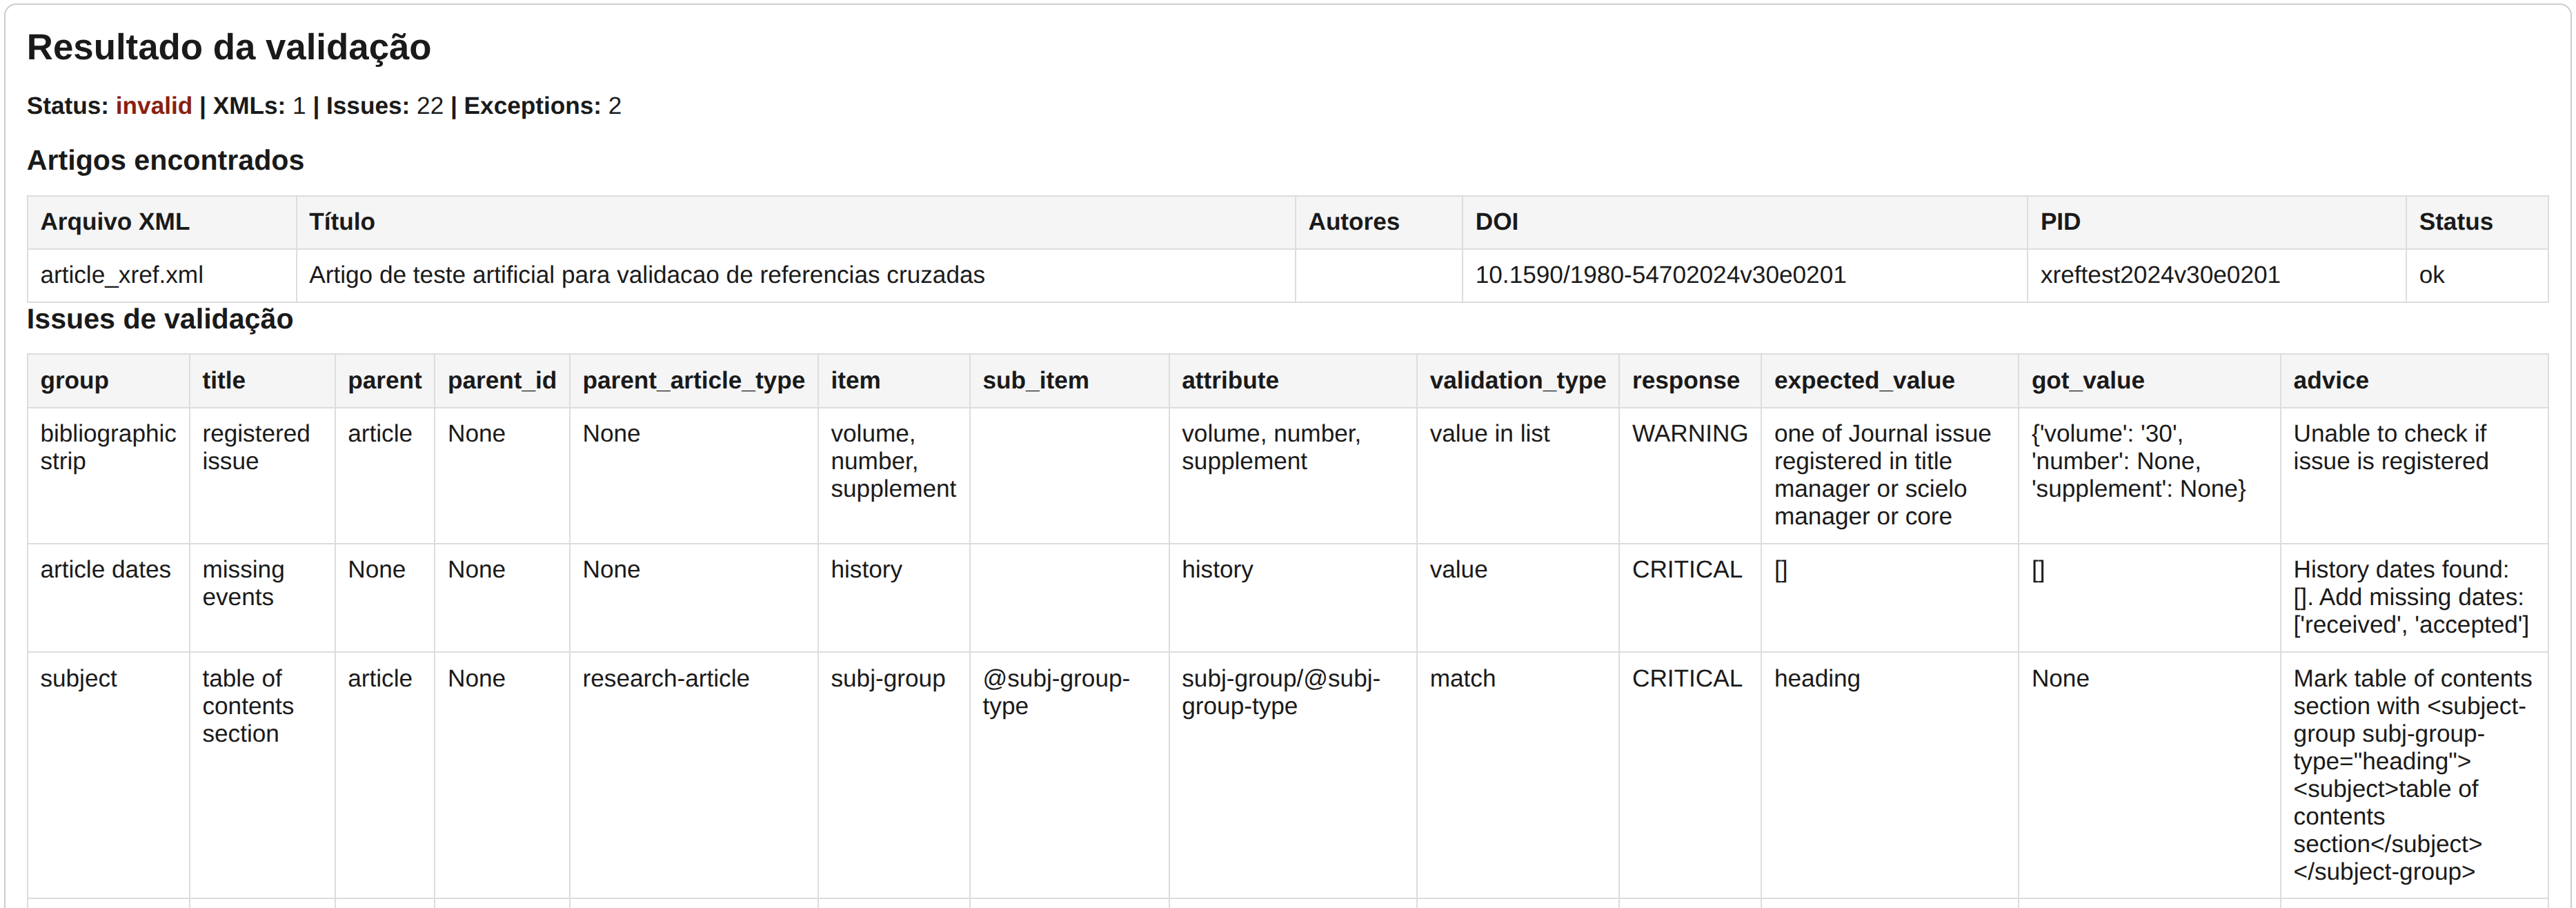The height and width of the screenshot is (908, 2576).
Task: Click the 'advice' column header
Action: click(2414, 380)
